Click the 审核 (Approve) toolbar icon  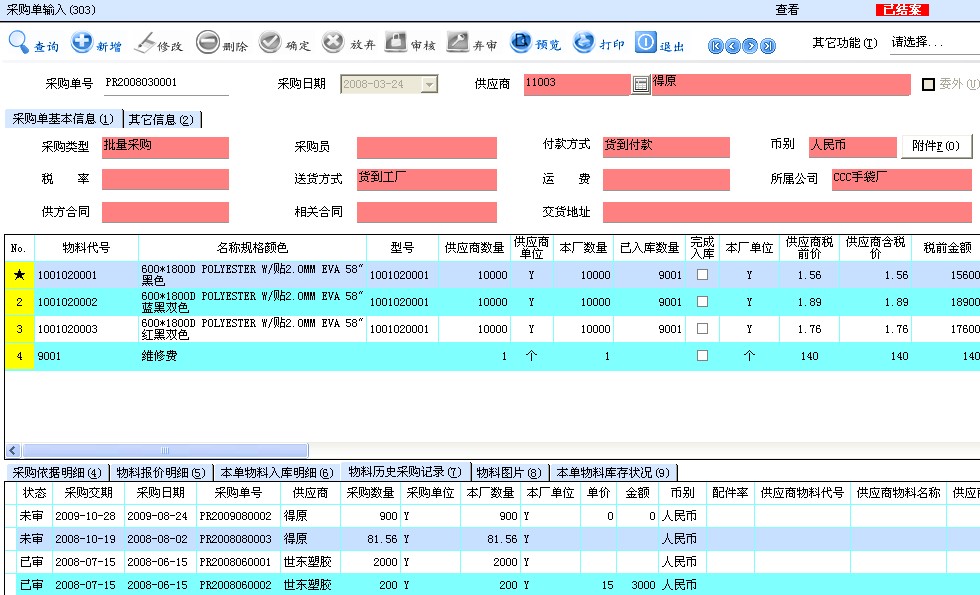pos(395,43)
